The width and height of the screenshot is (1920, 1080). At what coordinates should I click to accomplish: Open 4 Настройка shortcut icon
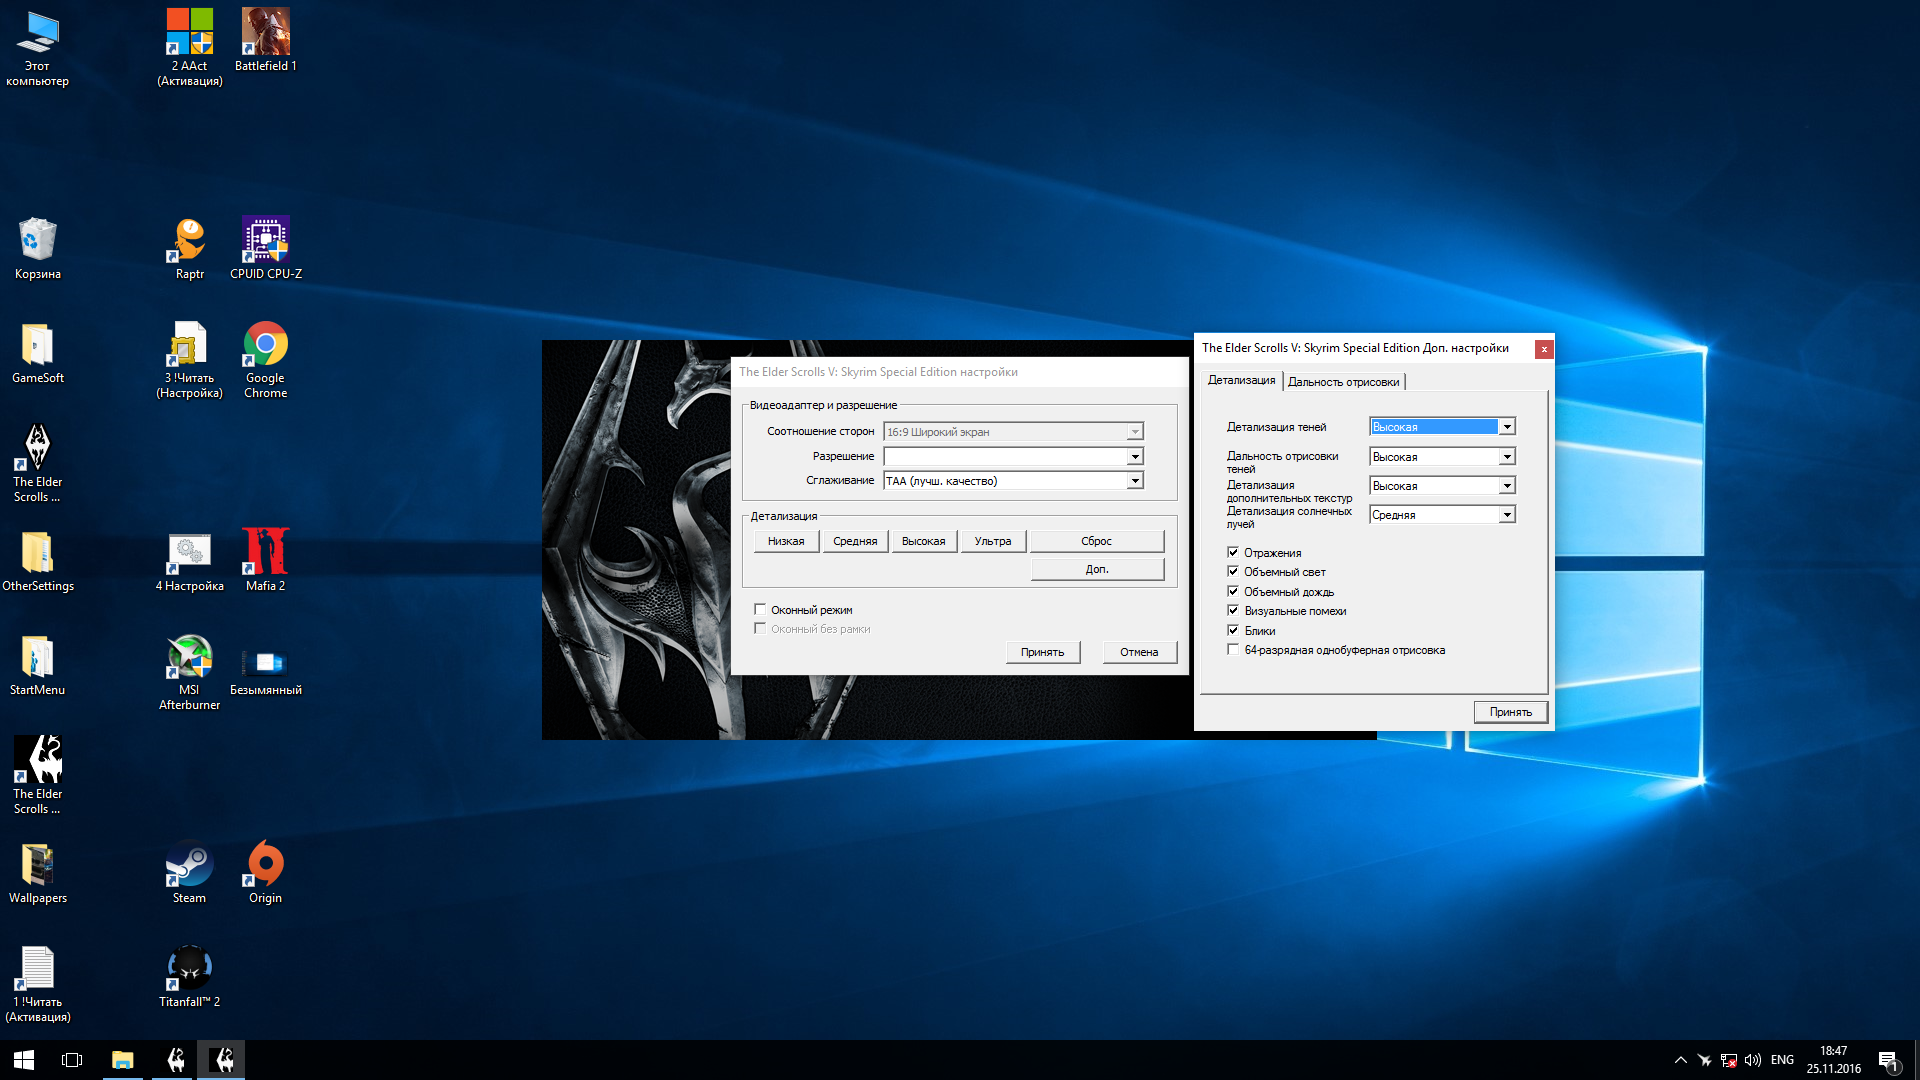point(189,561)
